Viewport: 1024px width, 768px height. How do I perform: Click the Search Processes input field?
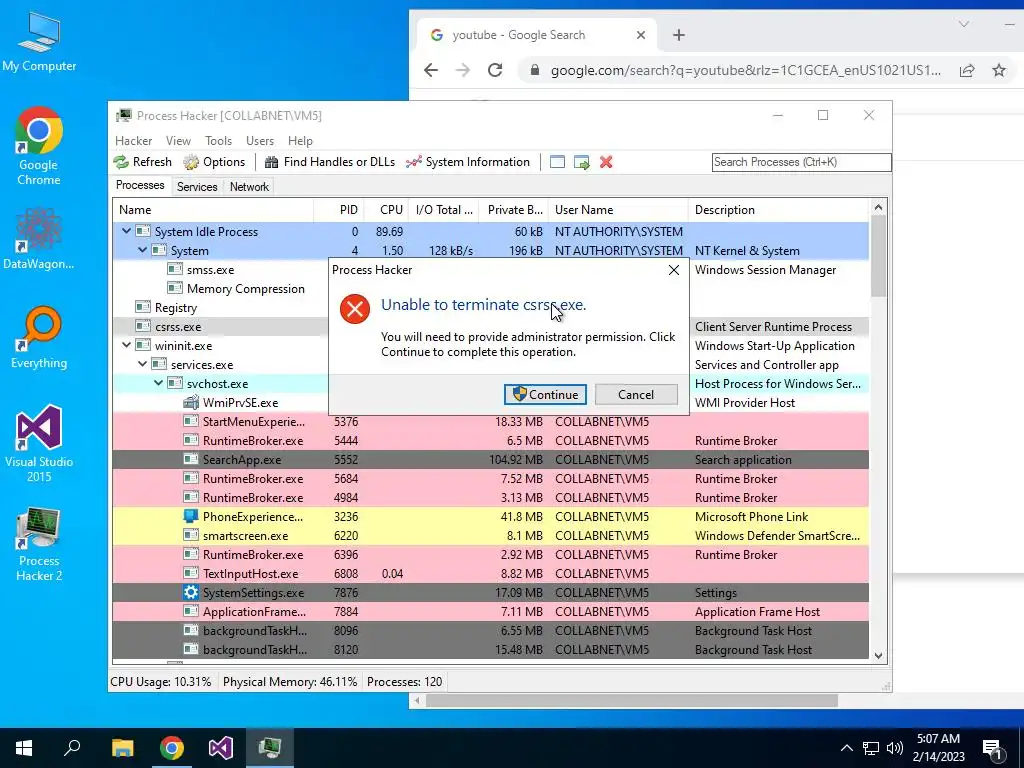click(x=801, y=162)
